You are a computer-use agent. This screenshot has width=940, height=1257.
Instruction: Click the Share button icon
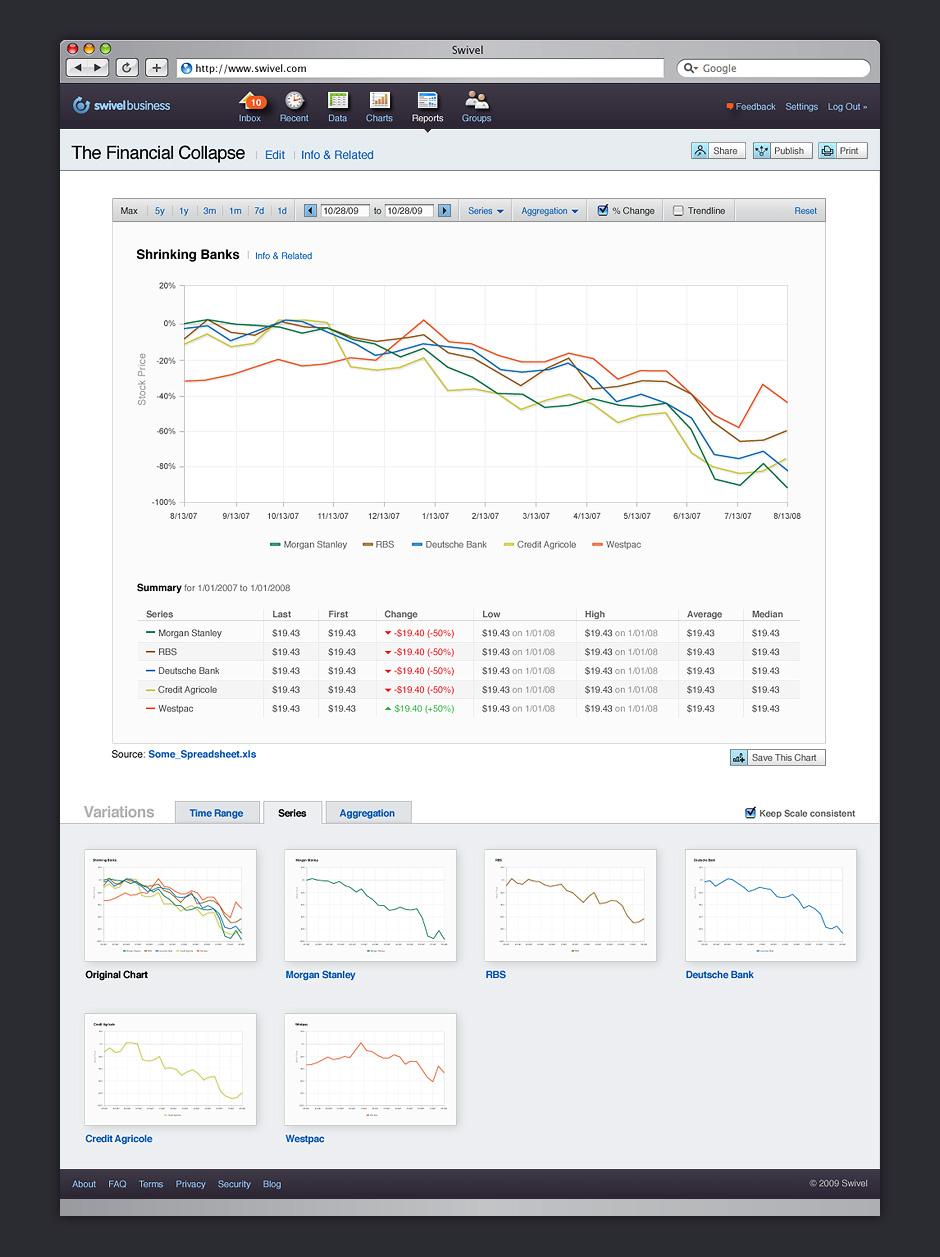coord(701,151)
